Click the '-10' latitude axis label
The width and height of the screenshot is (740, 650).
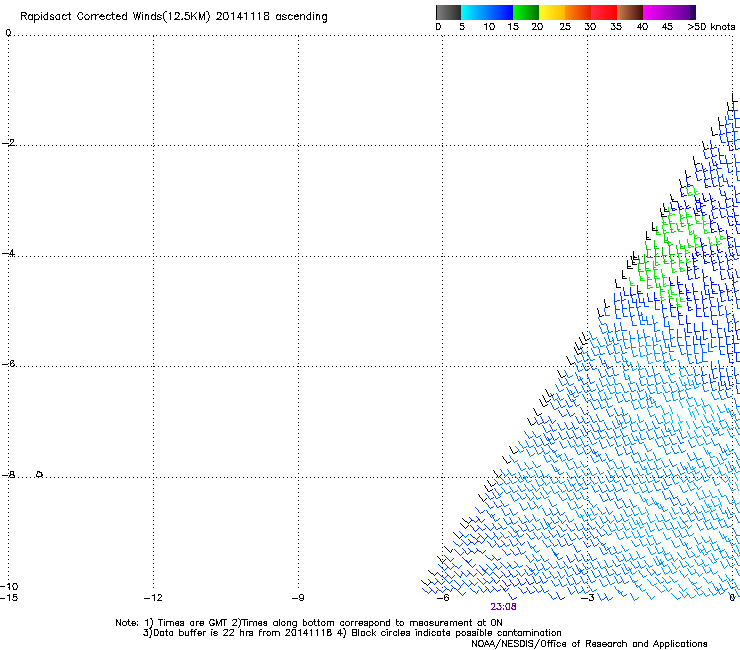[x=9, y=586]
